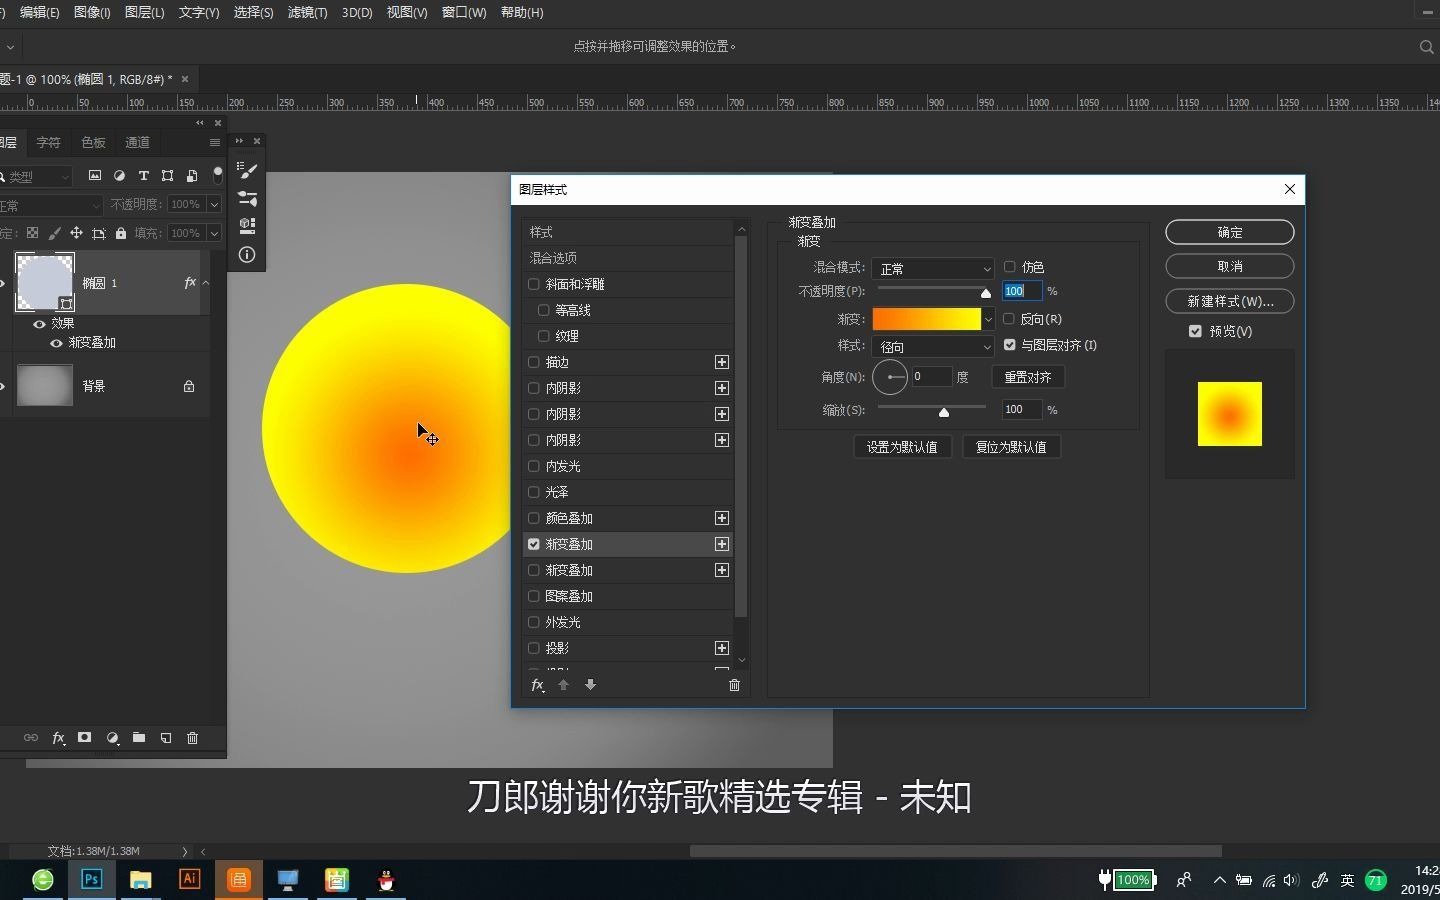Viewport: 1440px width, 900px height.
Task: Switch to the 通道 tab
Action: (x=137, y=143)
